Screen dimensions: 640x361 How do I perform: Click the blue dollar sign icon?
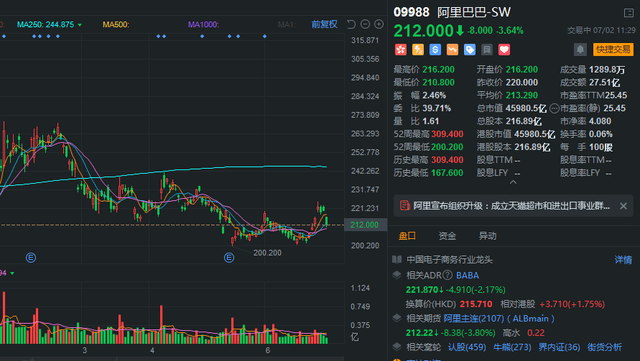(435, 50)
